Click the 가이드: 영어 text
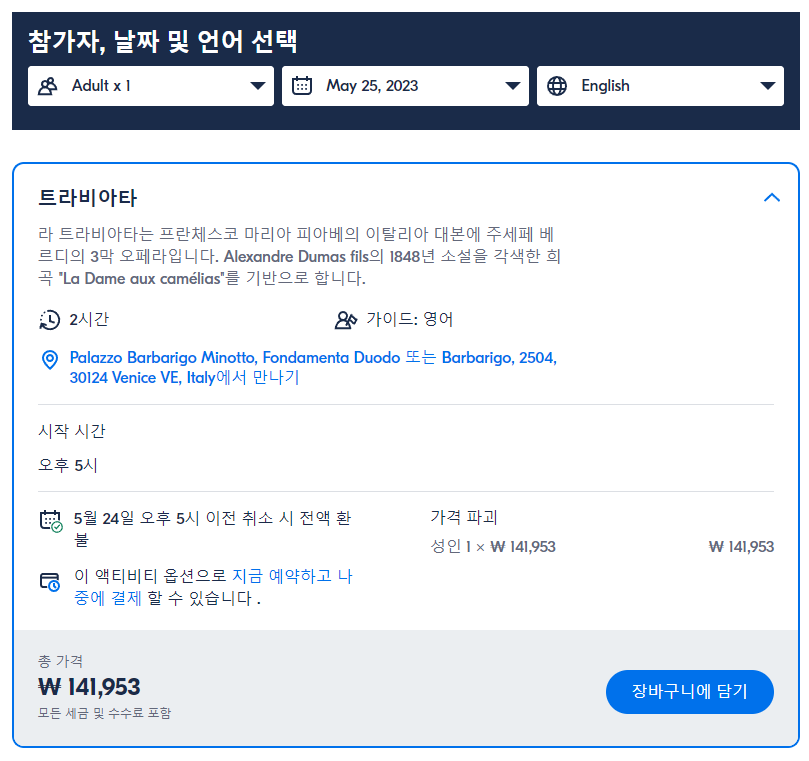 click(410, 319)
